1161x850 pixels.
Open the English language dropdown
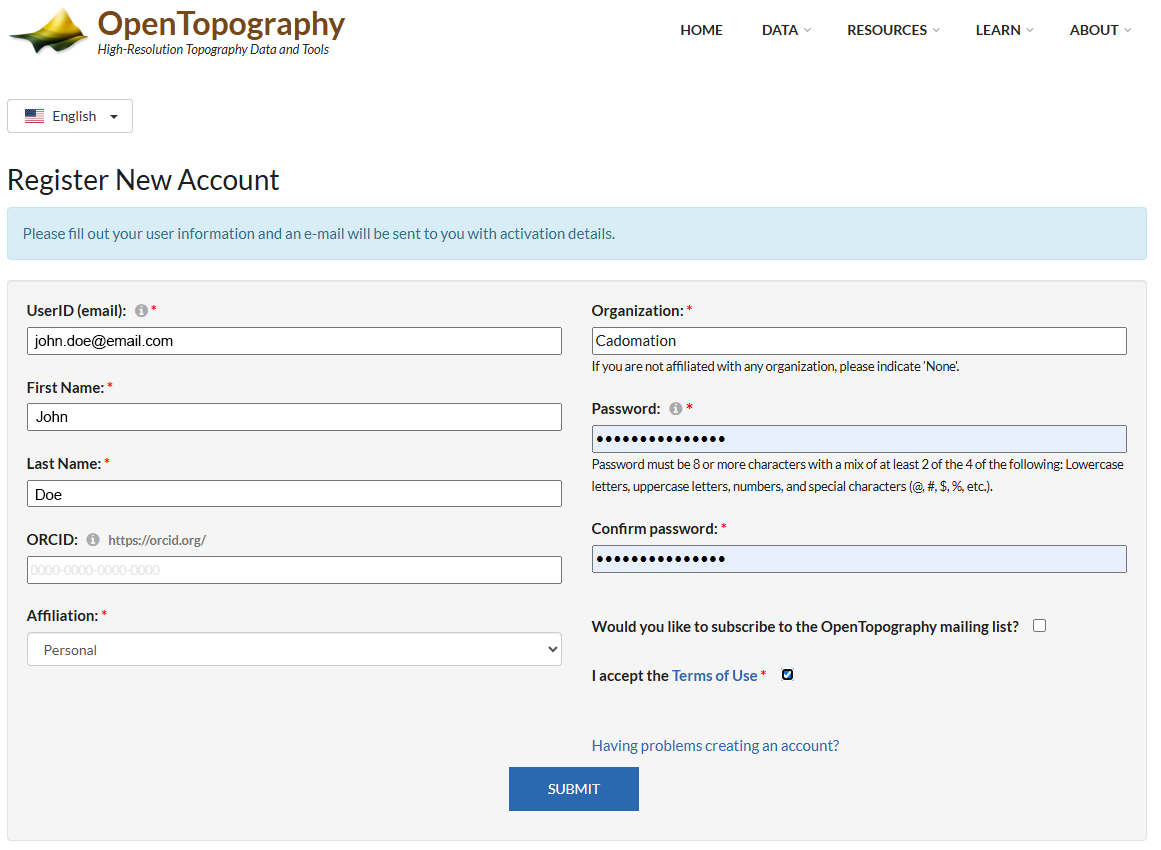70,116
